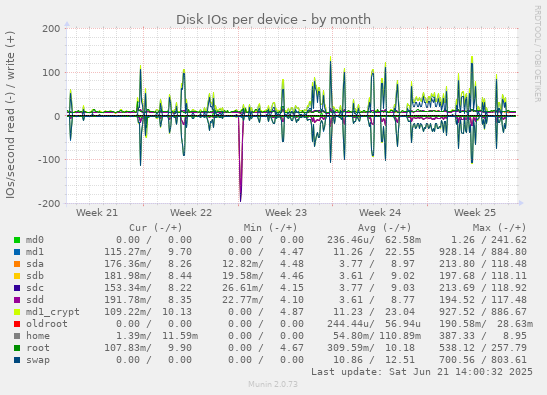
Task: Click the '200' y-axis label
Action: (x=51, y=29)
